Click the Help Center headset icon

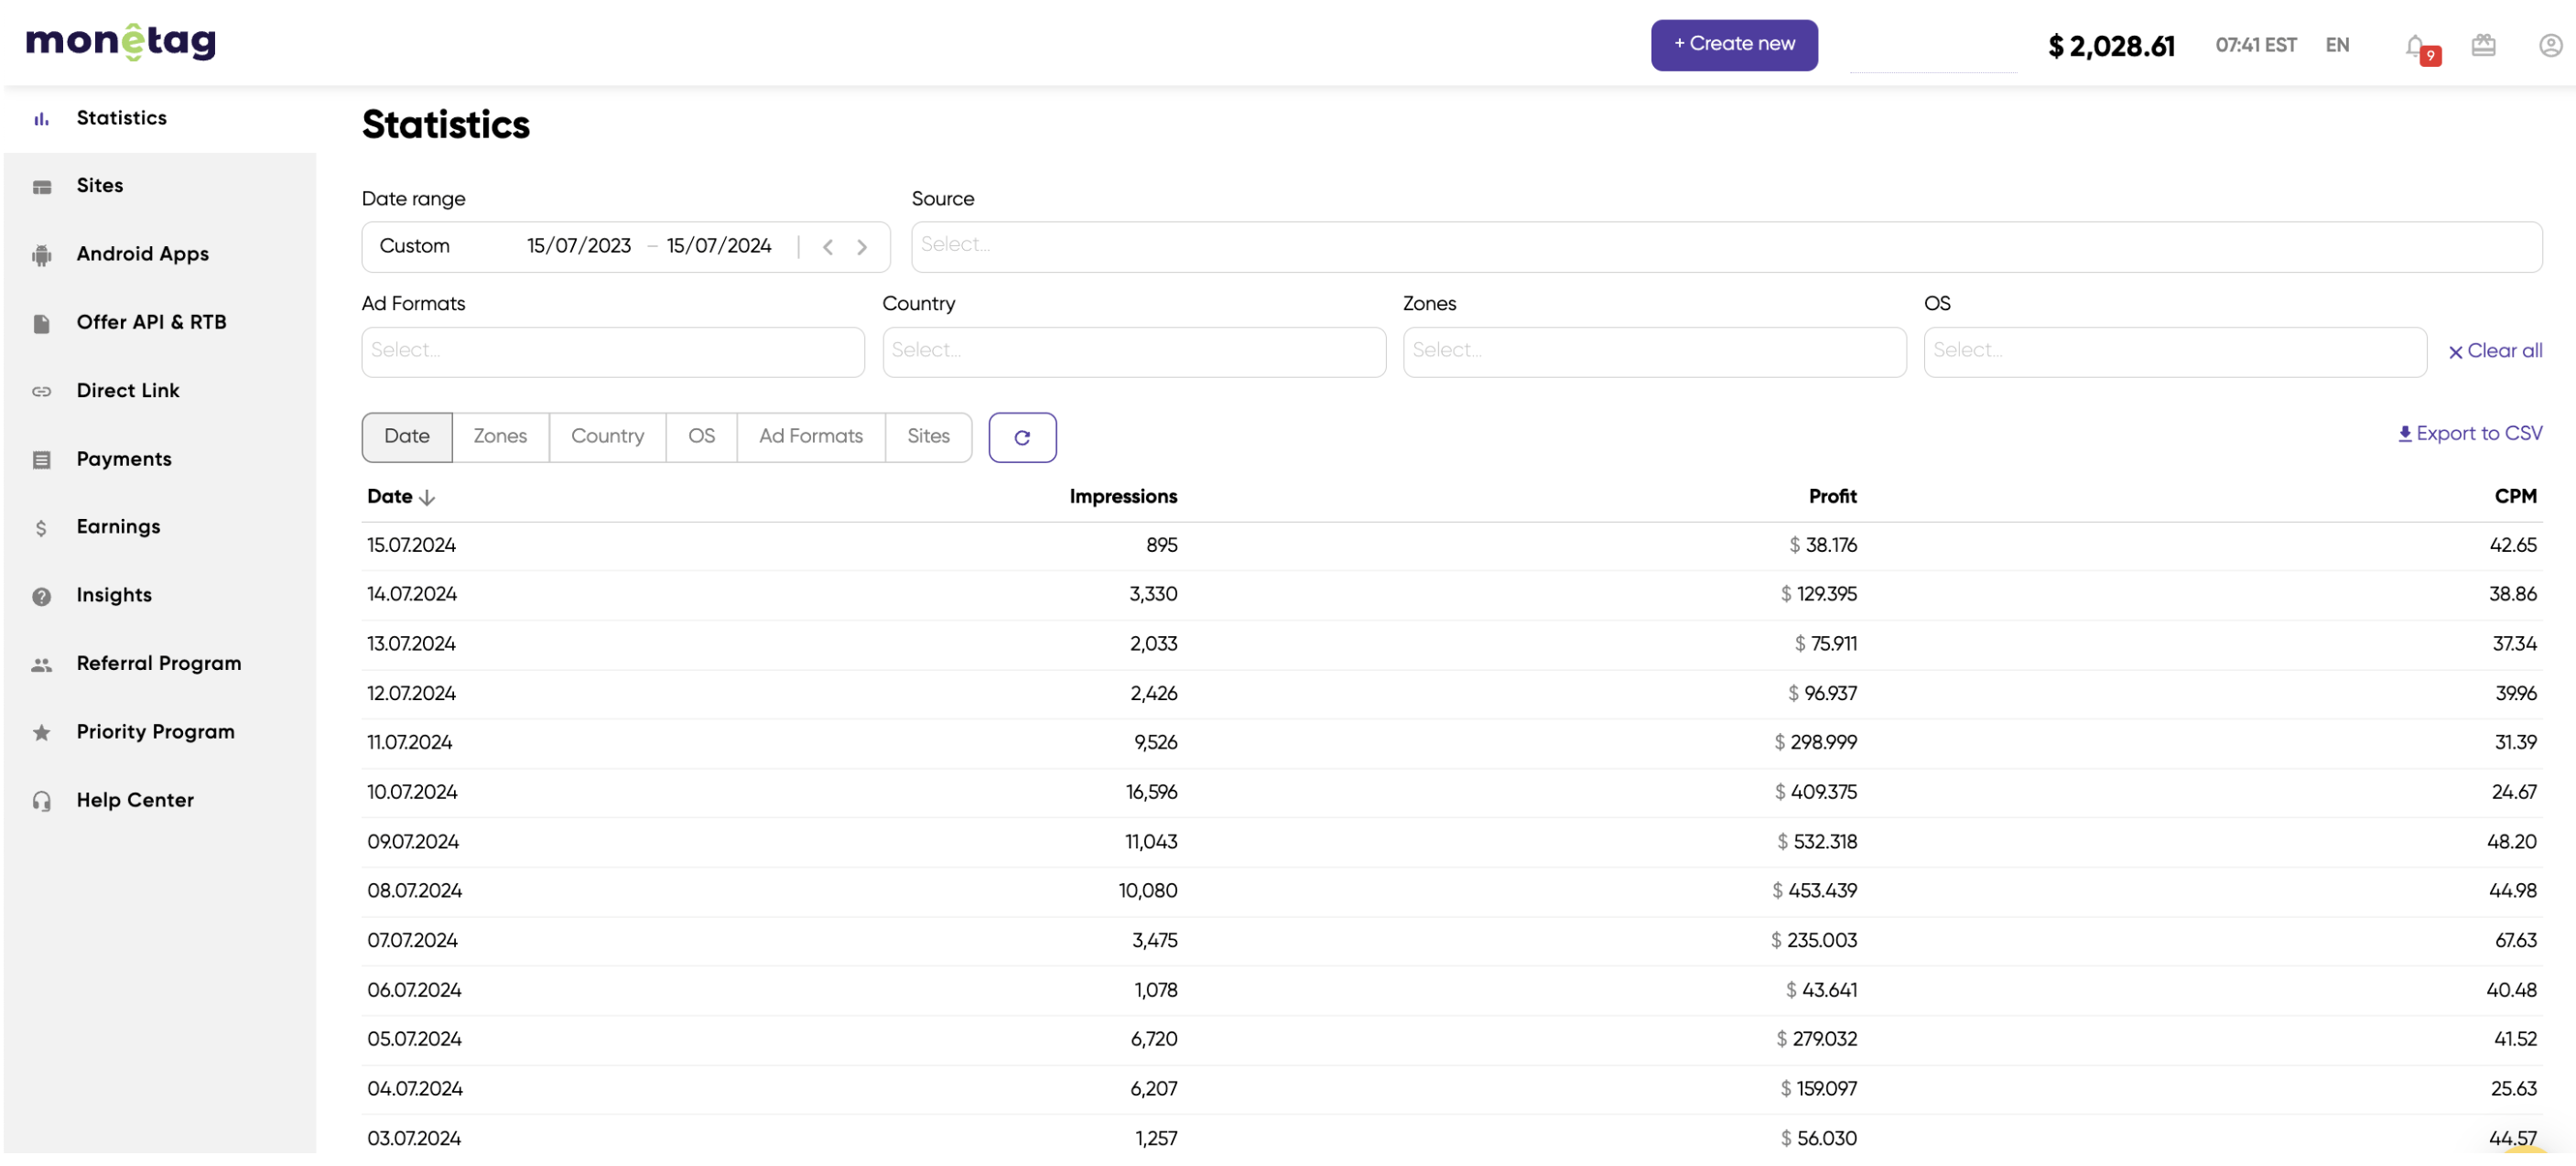(x=41, y=801)
